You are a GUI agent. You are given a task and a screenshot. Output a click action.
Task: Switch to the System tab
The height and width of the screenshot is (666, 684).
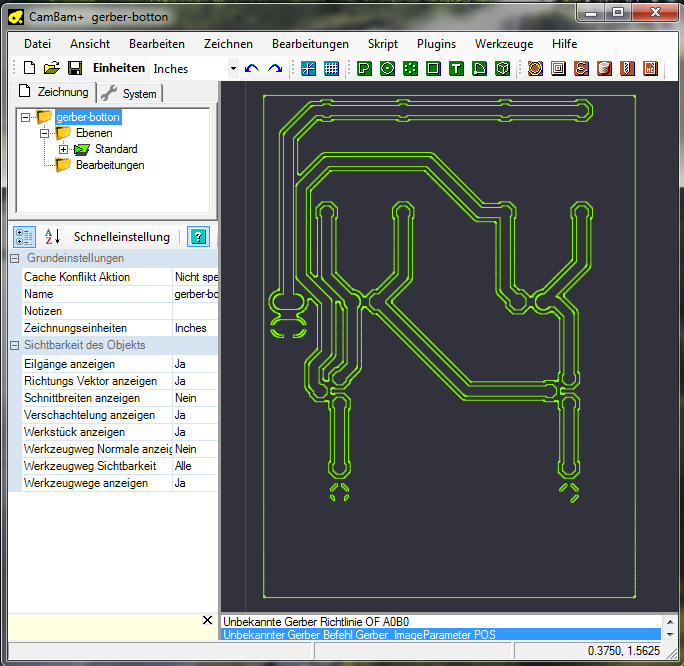click(x=129, y=93)
